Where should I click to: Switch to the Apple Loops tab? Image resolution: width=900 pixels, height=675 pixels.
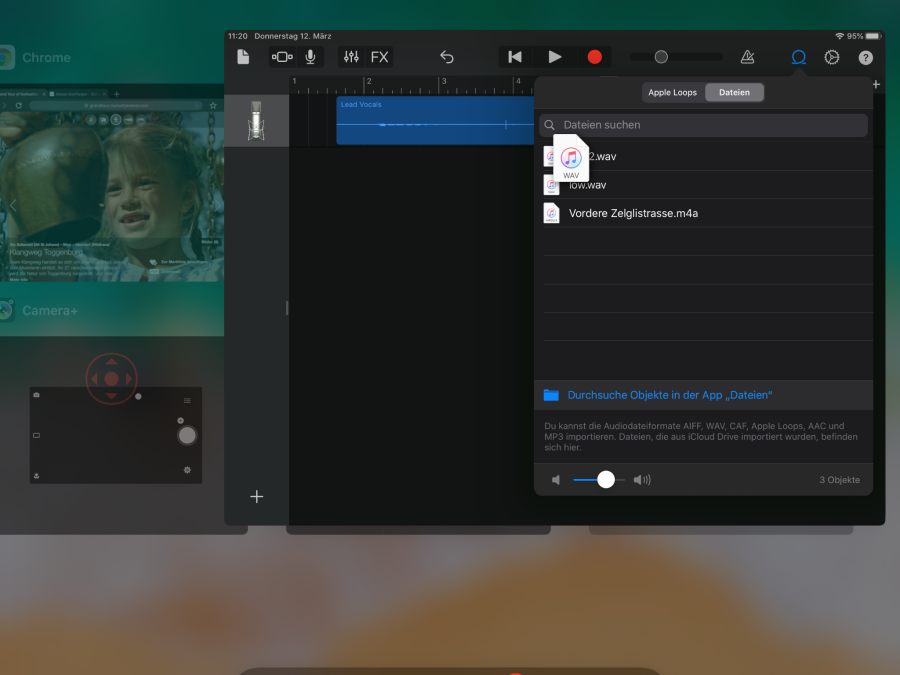coord(672,92)
